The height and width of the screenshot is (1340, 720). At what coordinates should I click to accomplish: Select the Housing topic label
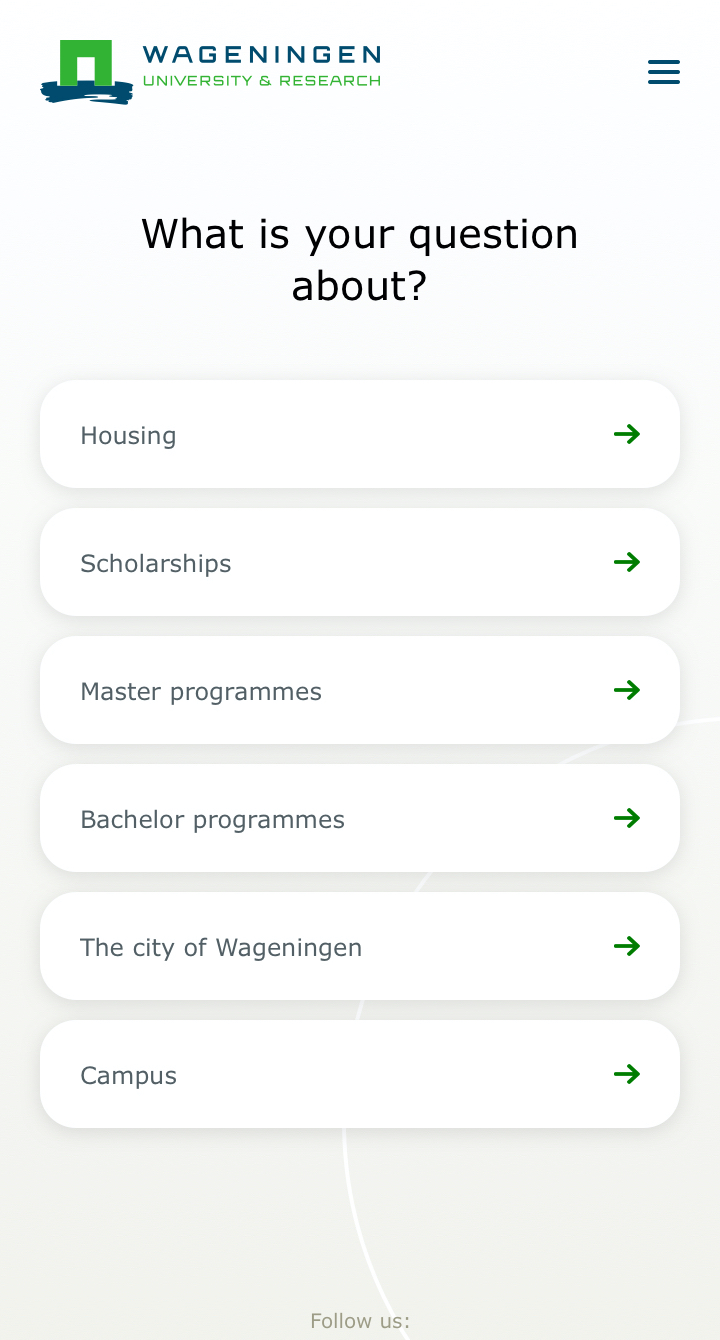(128, 436)
